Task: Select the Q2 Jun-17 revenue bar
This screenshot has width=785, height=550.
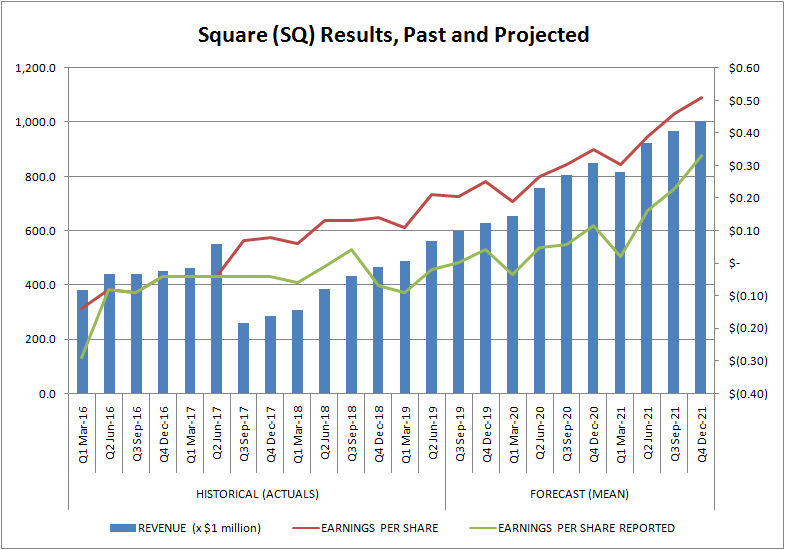Action: click(217, 319)
